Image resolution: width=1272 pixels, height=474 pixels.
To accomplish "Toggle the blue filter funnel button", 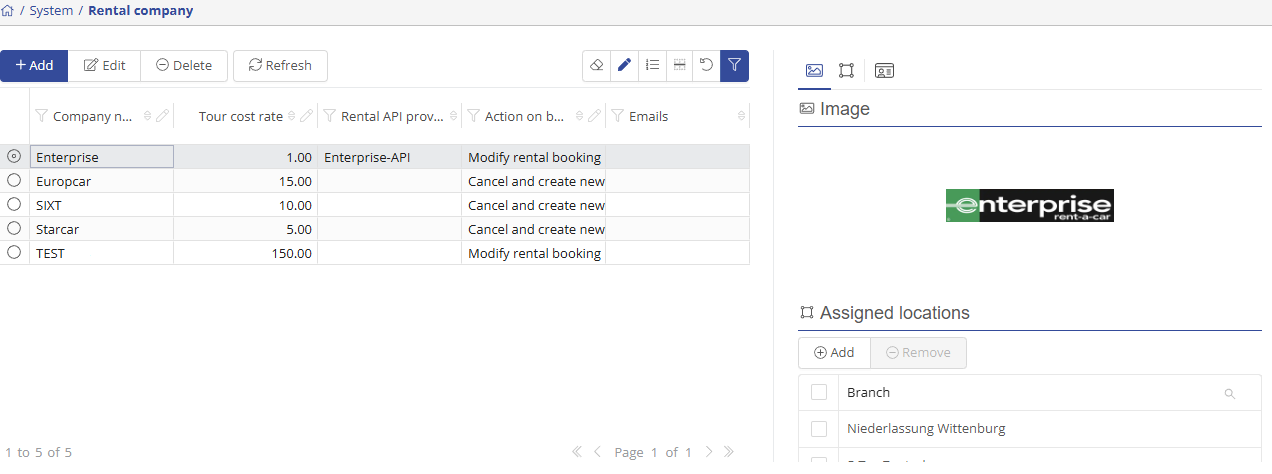I will (x=734, y=66).
